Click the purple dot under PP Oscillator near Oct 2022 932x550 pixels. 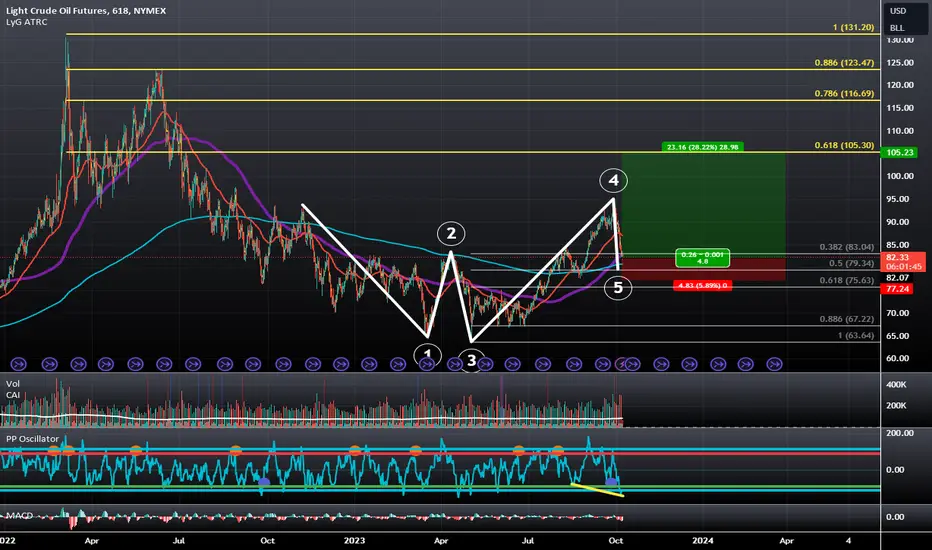point(264,482)
